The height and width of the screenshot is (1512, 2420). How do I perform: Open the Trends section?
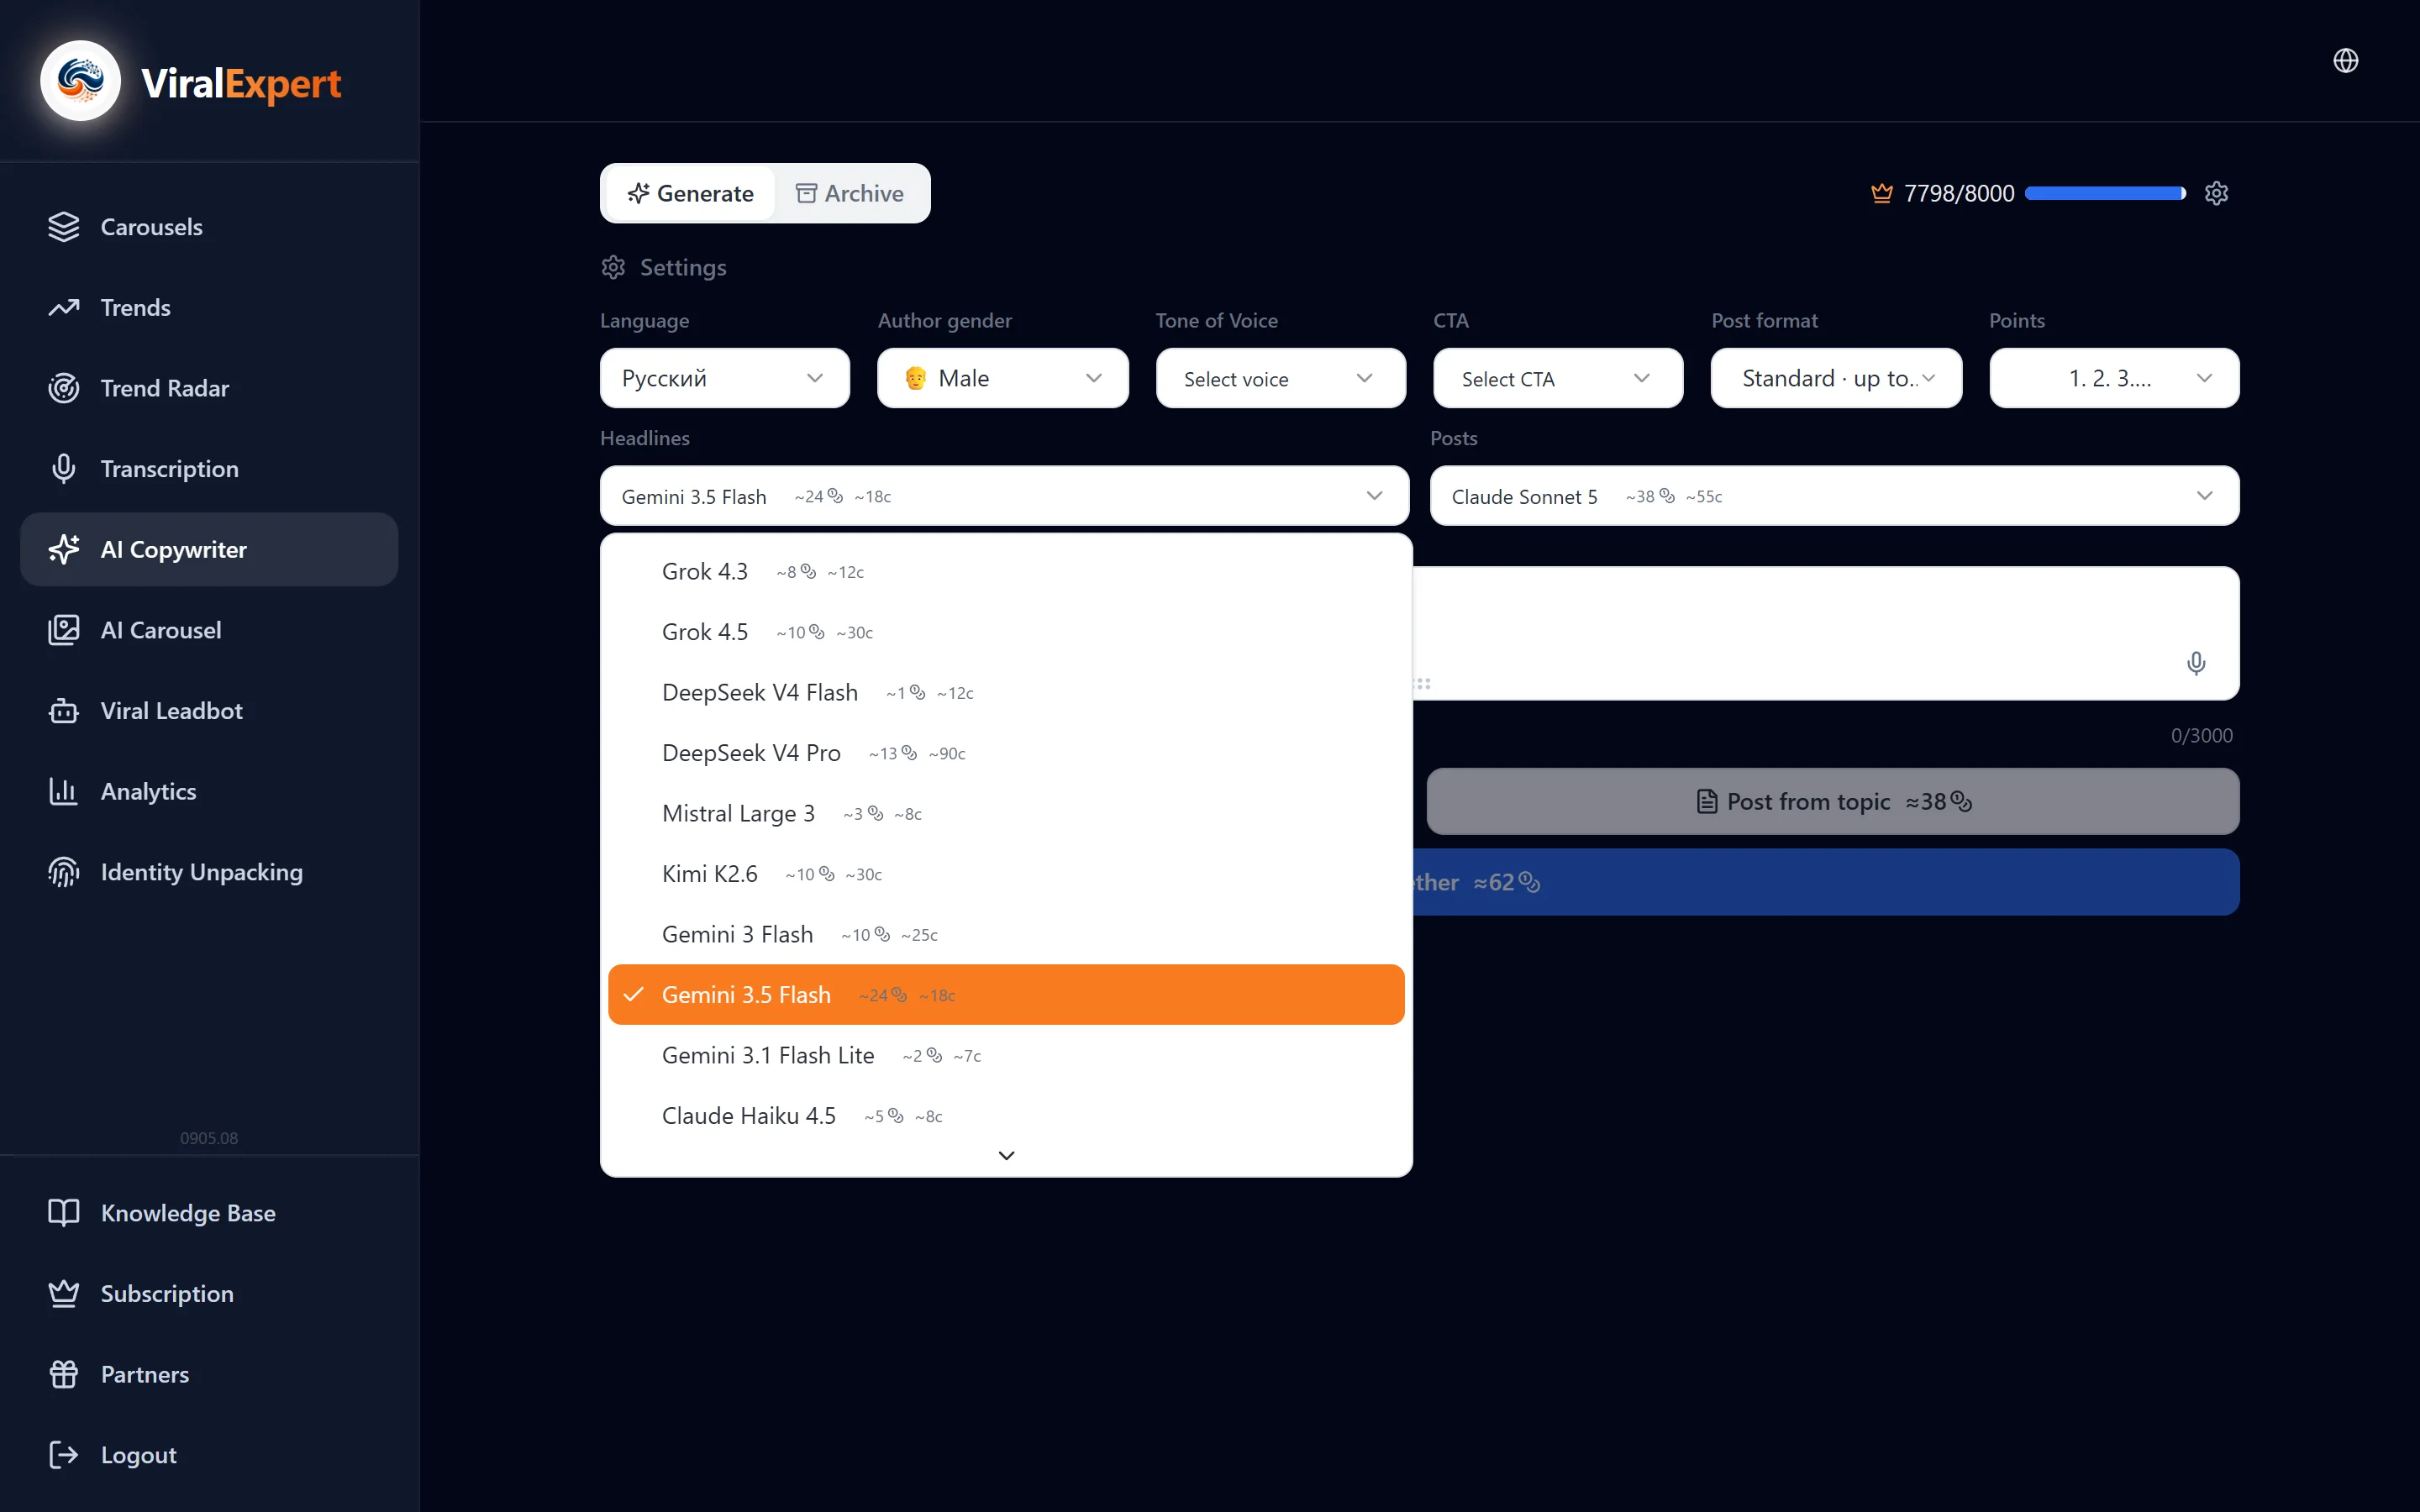(x=209, y=308)
